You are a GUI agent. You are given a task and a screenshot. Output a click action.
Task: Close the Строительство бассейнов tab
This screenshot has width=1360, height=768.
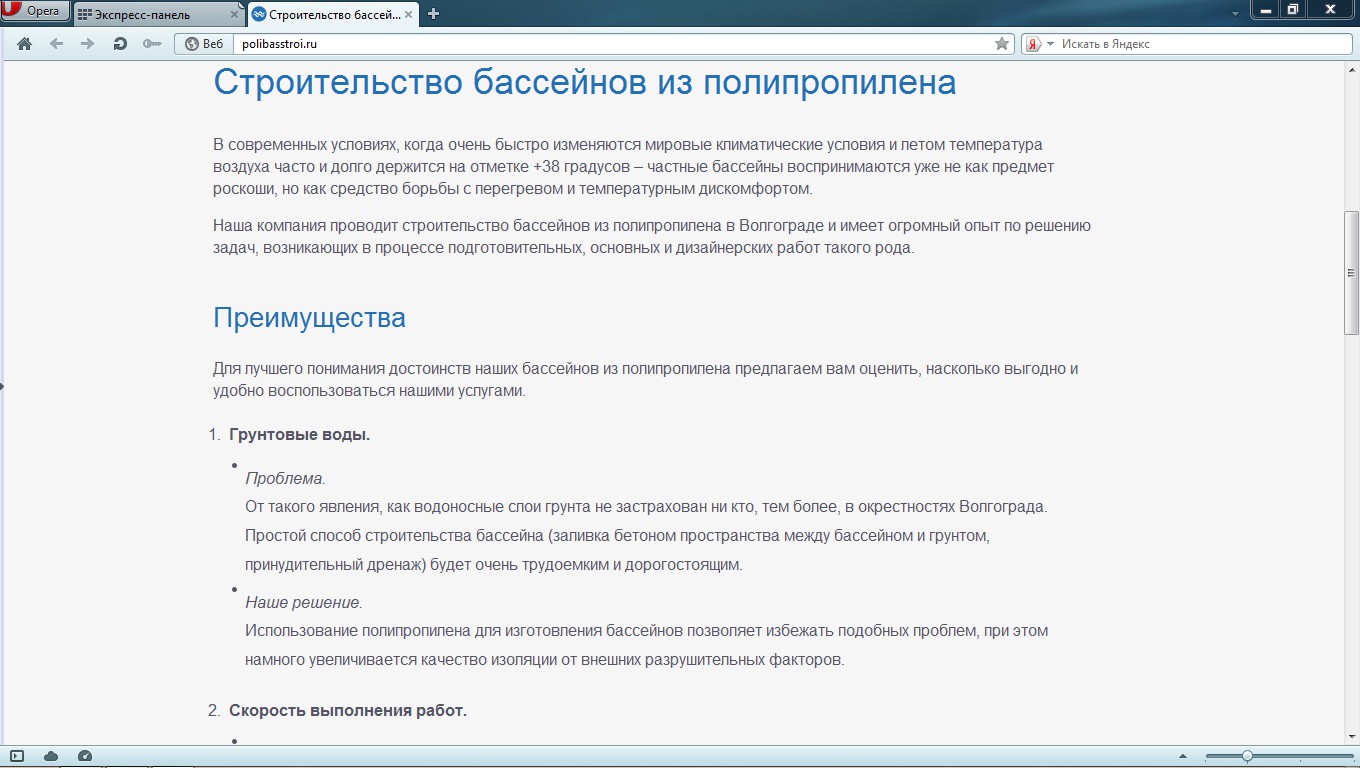(x=409, y=15)
